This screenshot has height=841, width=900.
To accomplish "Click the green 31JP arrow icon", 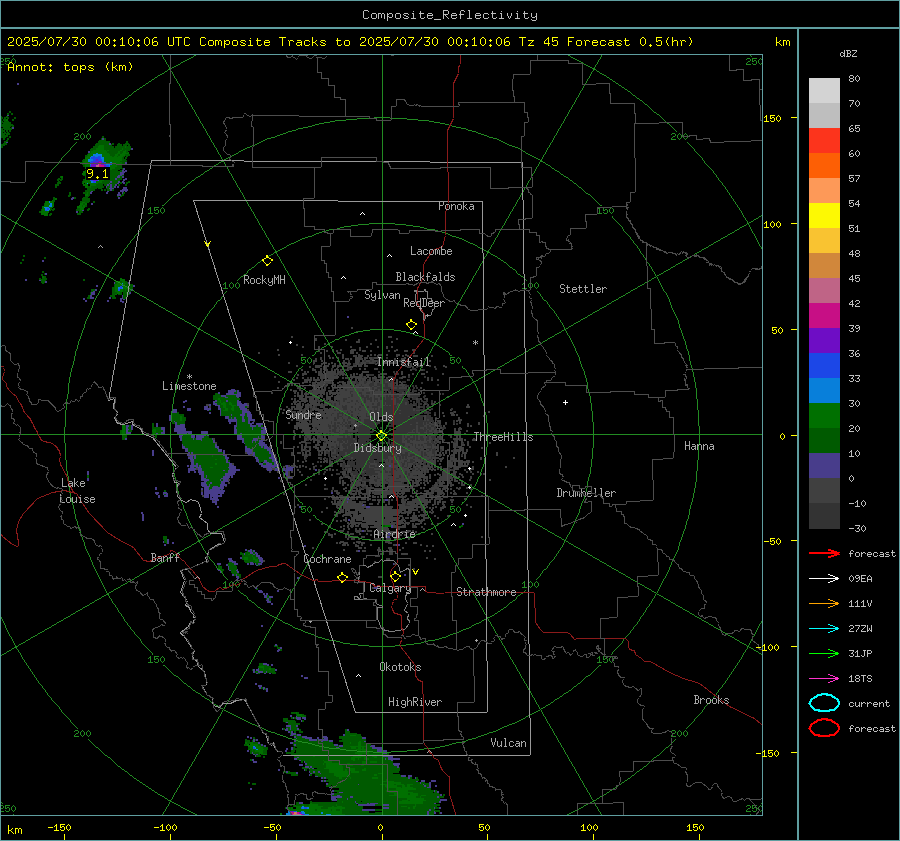I will [x=824, y=653].
